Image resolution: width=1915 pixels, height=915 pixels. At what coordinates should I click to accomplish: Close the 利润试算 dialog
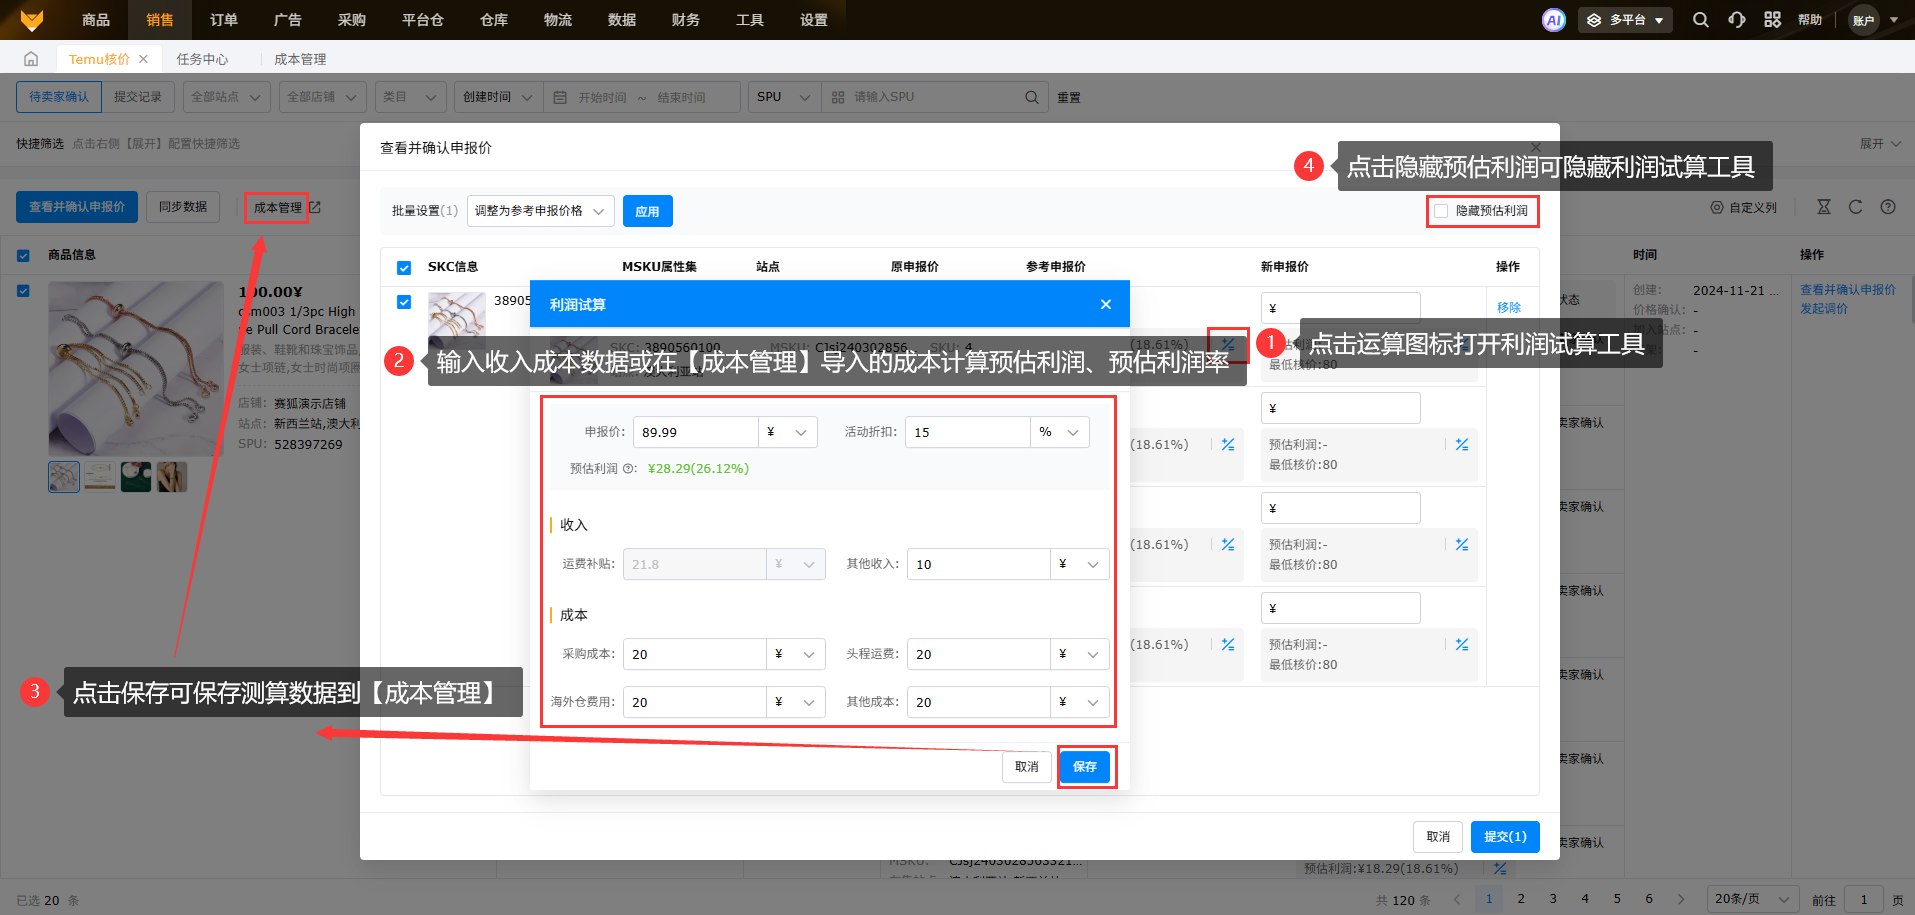coord(1105,304)
